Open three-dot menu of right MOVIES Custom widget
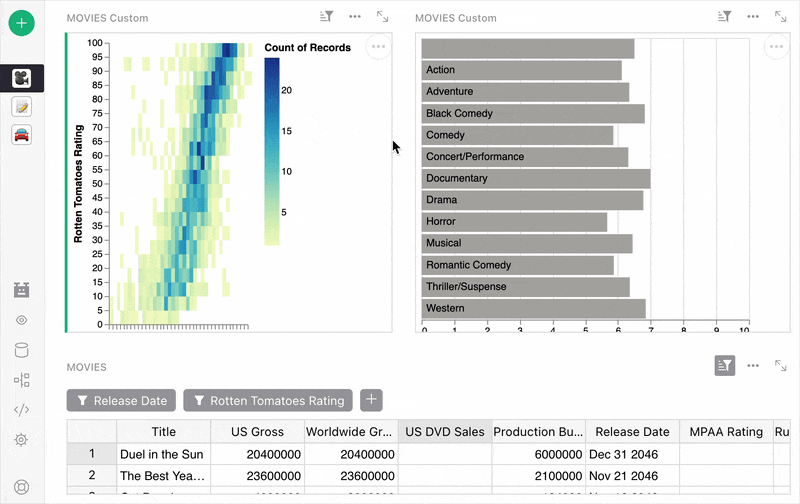This screenshot has width=800, height=504. click(753, 17)
